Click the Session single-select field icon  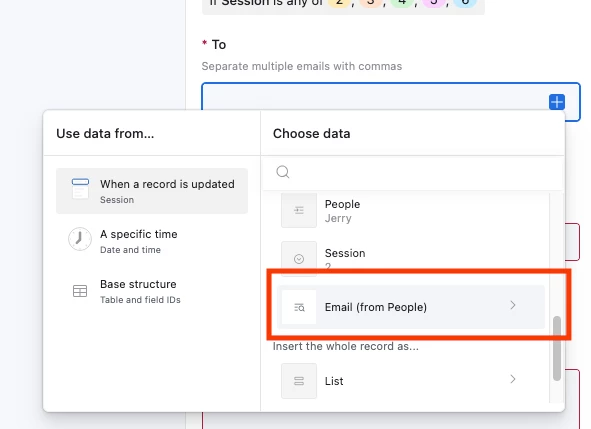click(x=299, y=259)
